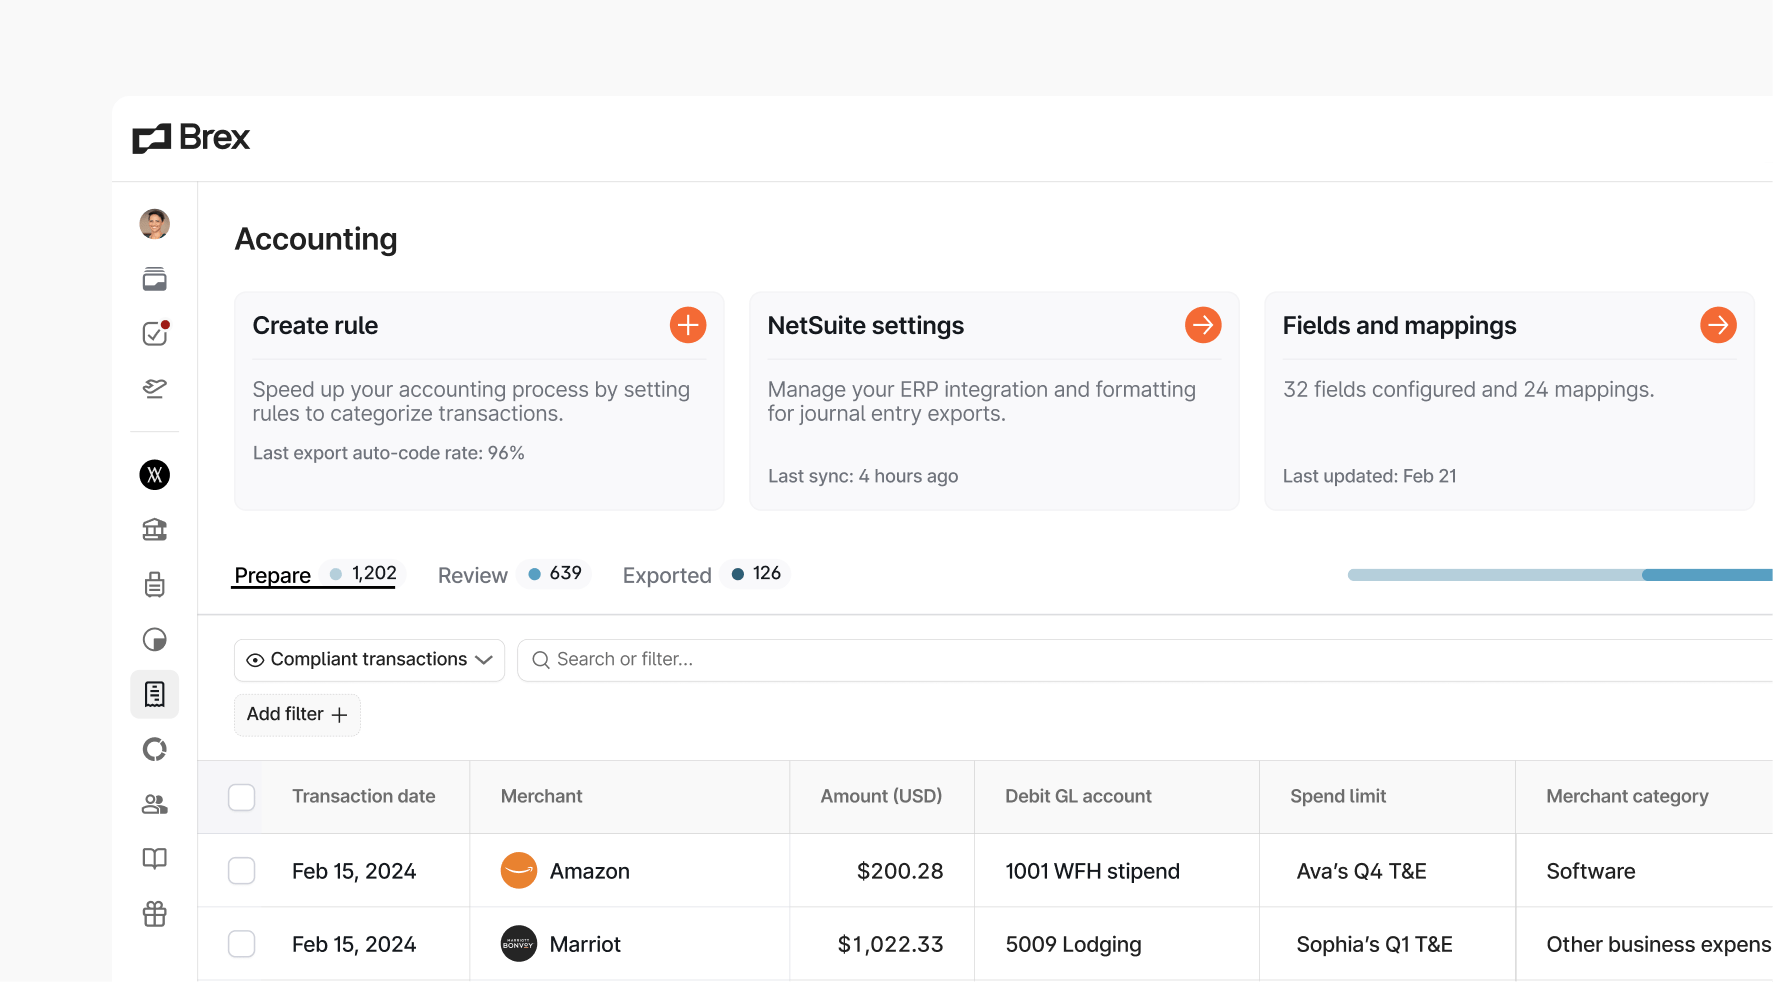Viewport: 1773px width, 982px height.
Task: Open the Compliant transactions dropdown
Action: [368, 659]
